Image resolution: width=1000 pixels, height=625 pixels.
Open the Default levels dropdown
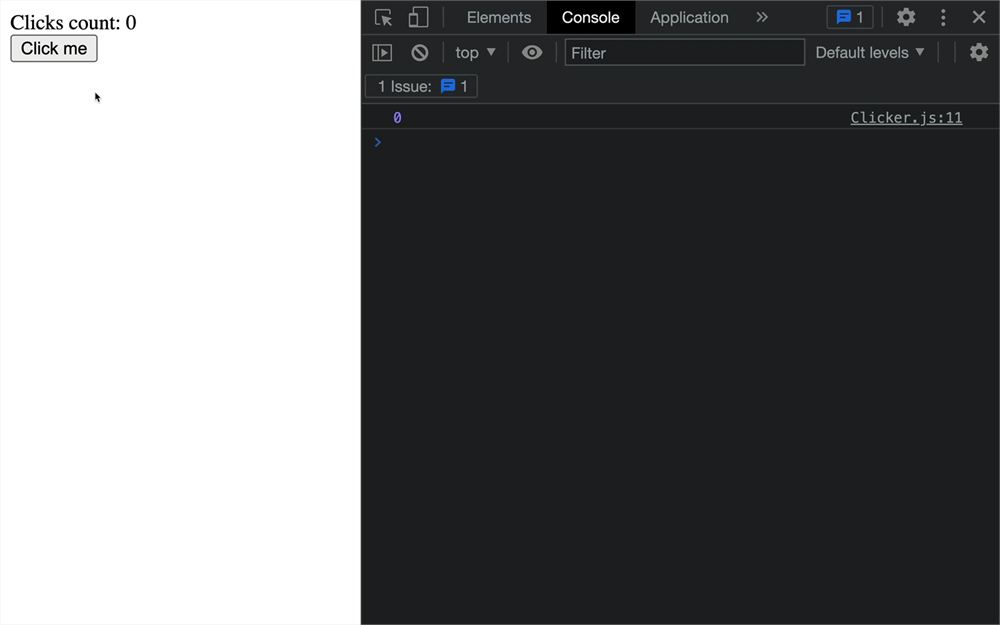point(870,52)
